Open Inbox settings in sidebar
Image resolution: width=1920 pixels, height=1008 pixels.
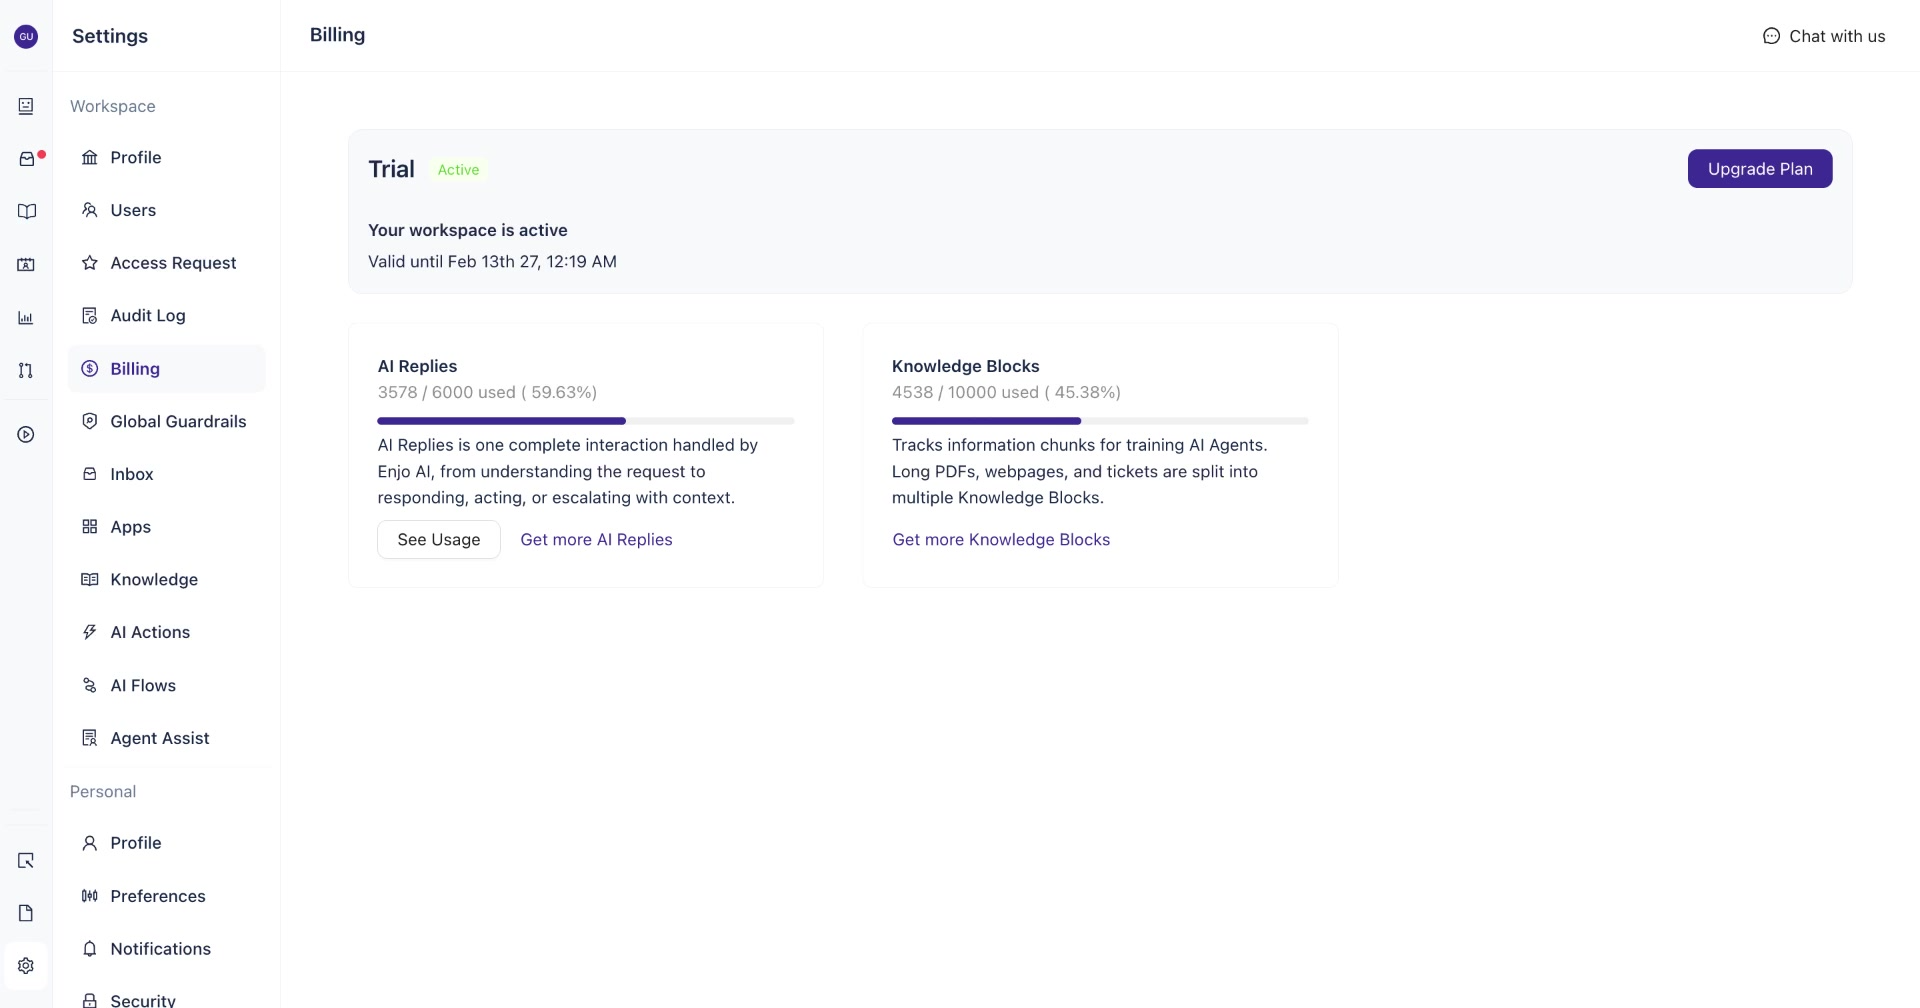pyautogui.click(x=166, y=474)
